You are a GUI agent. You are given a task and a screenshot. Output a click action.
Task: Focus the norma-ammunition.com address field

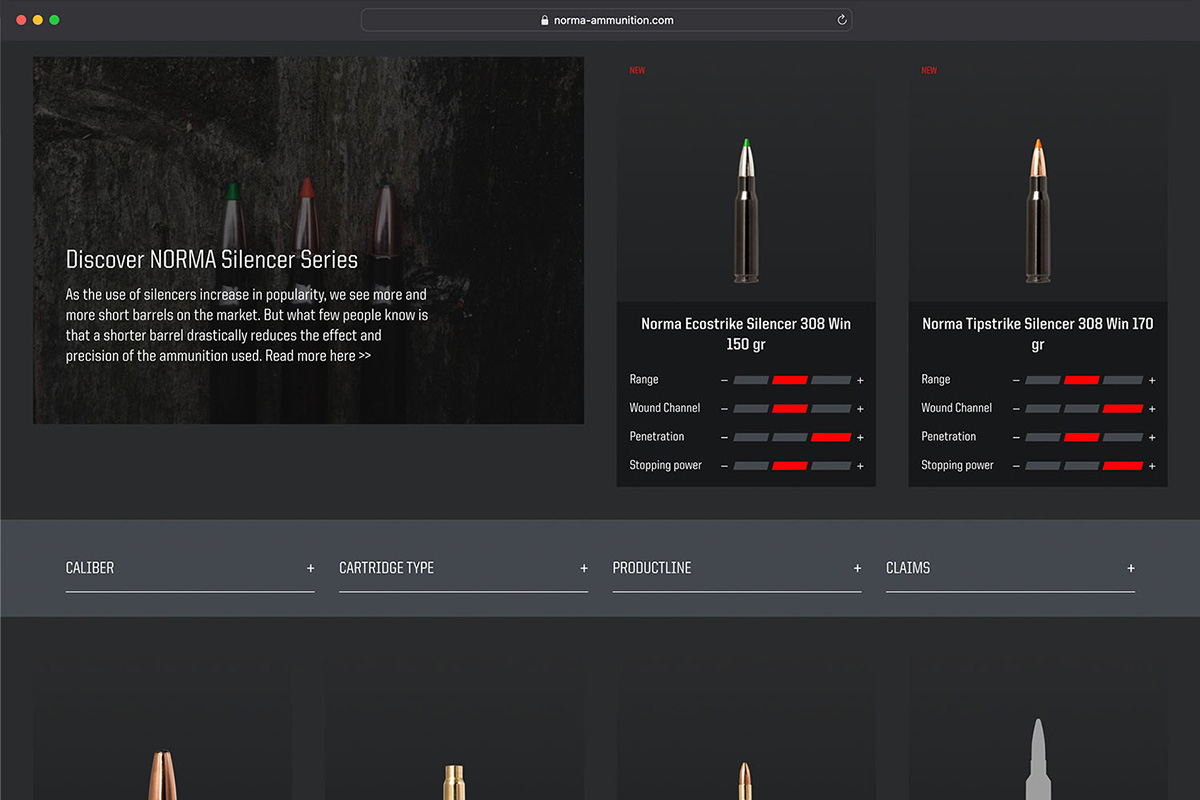pos(606,20)
